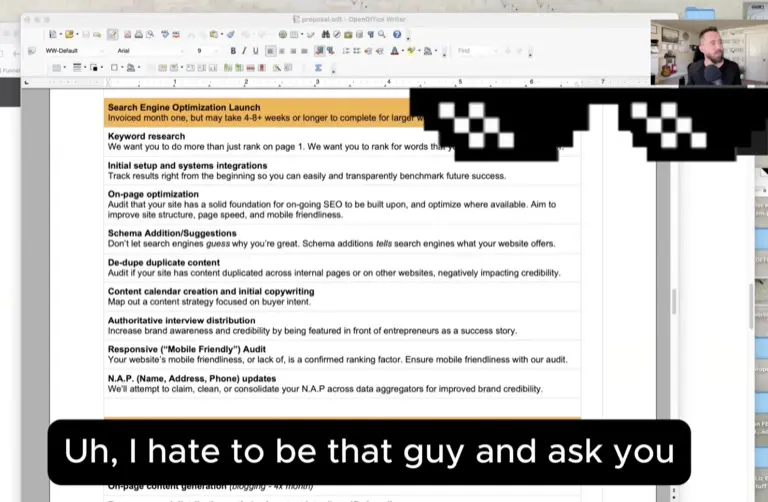
Task: Open a file with the Open folder icon
Action: (69, 34)
